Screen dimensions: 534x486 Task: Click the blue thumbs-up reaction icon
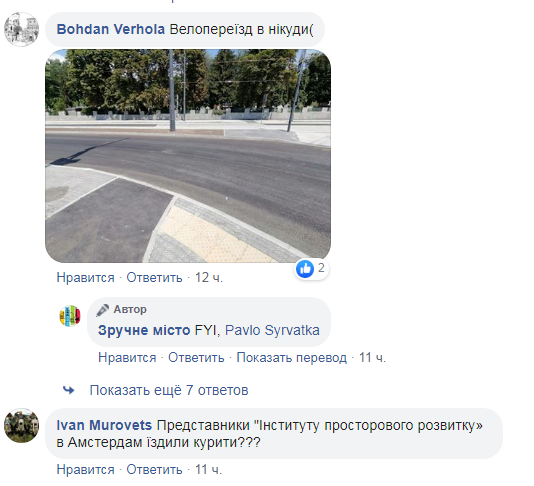305,269
